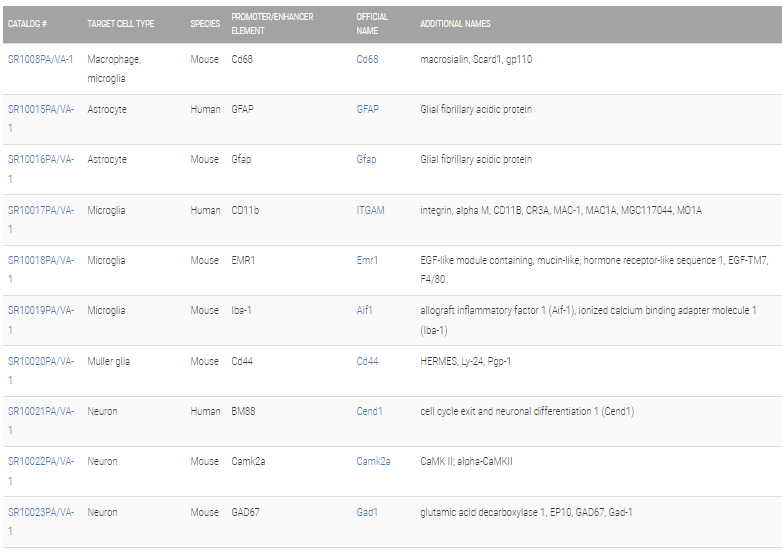Image resolution: width=782 pixels, height=553 pixels.
Task: Open catalog link SR10020PA/VA-1
Action: 41,370
